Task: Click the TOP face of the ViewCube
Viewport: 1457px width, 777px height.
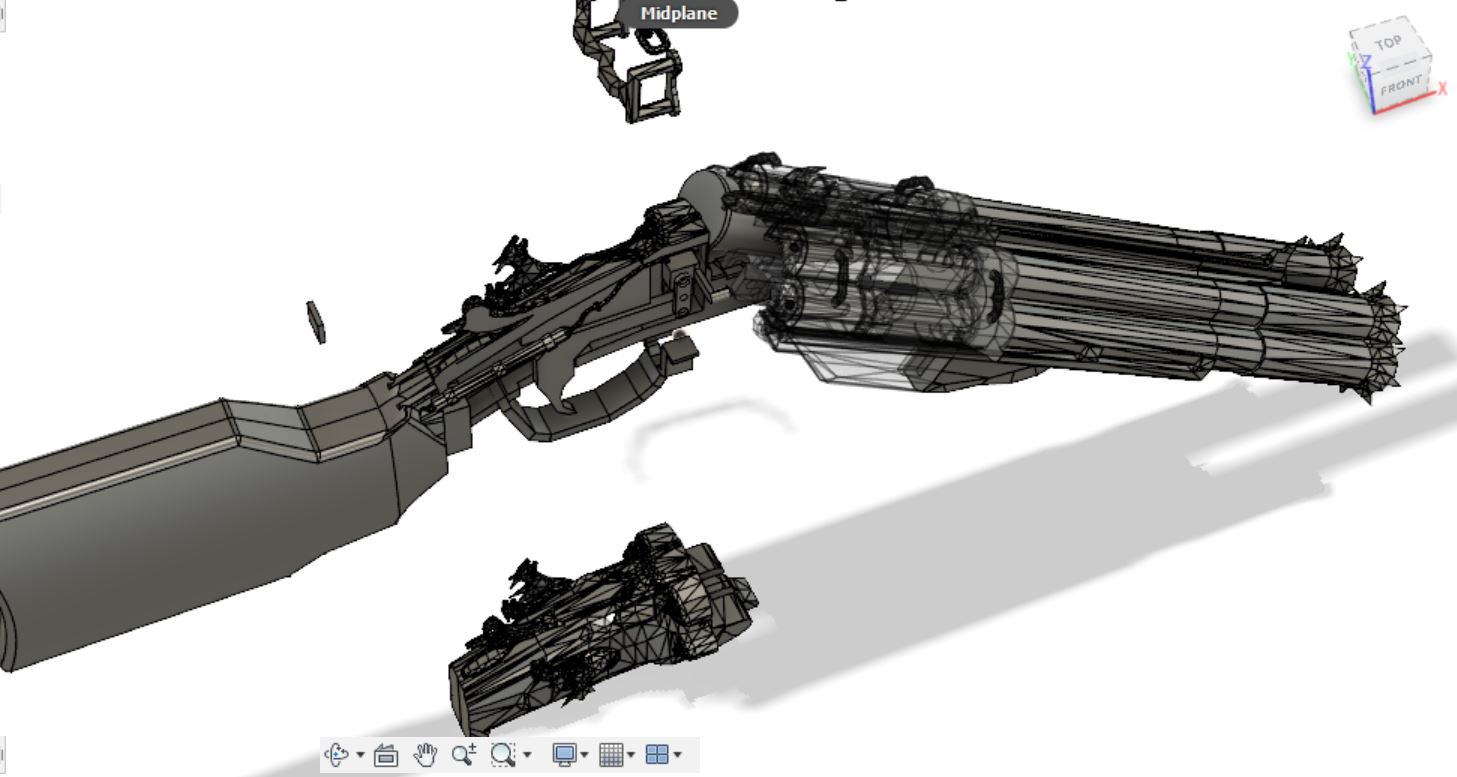Action: (1388, 45)
